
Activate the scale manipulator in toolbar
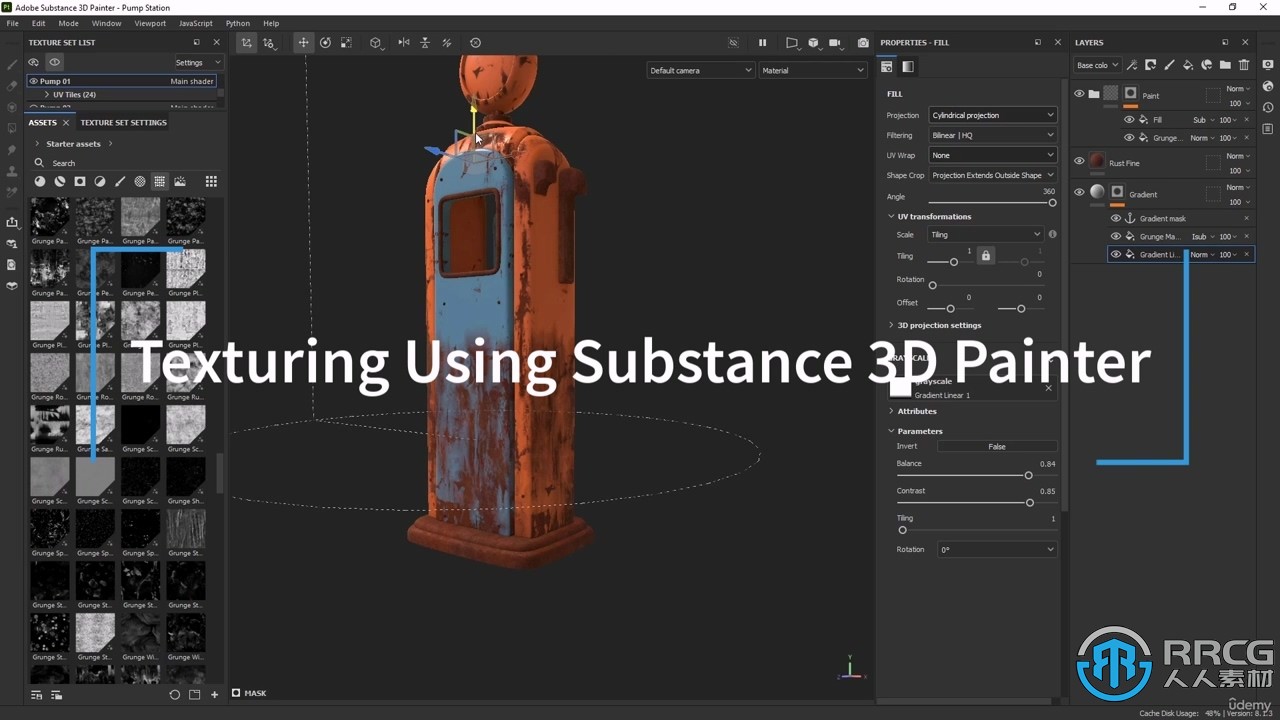[x=346, y=43]
